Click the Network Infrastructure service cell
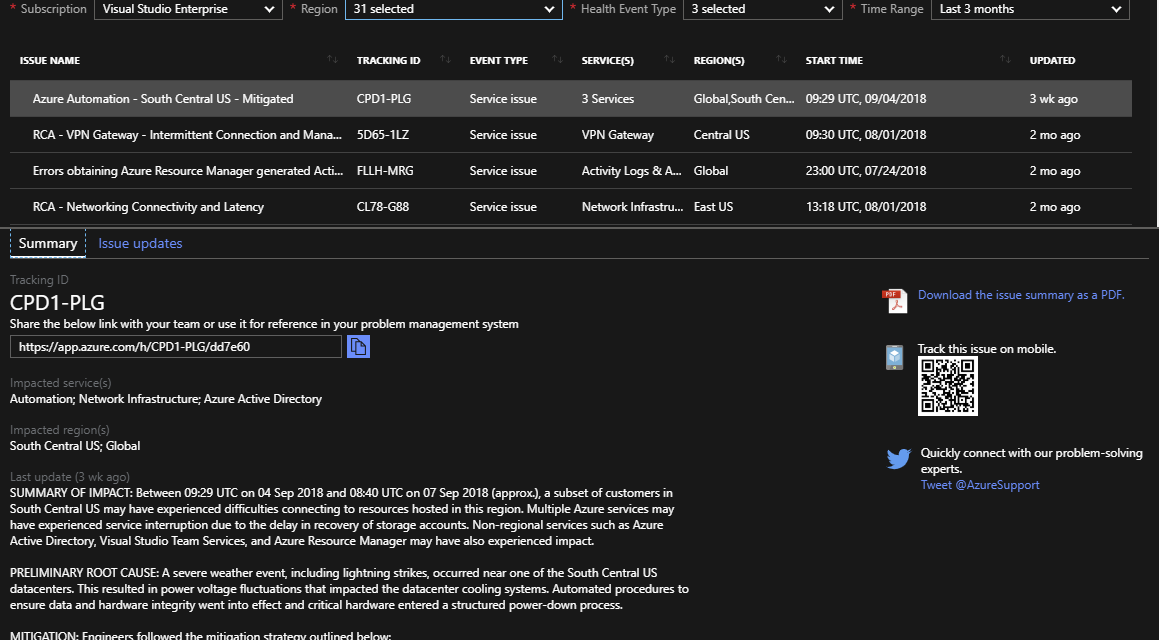This screenshot has width=1159, height=640. coord(633,207)
